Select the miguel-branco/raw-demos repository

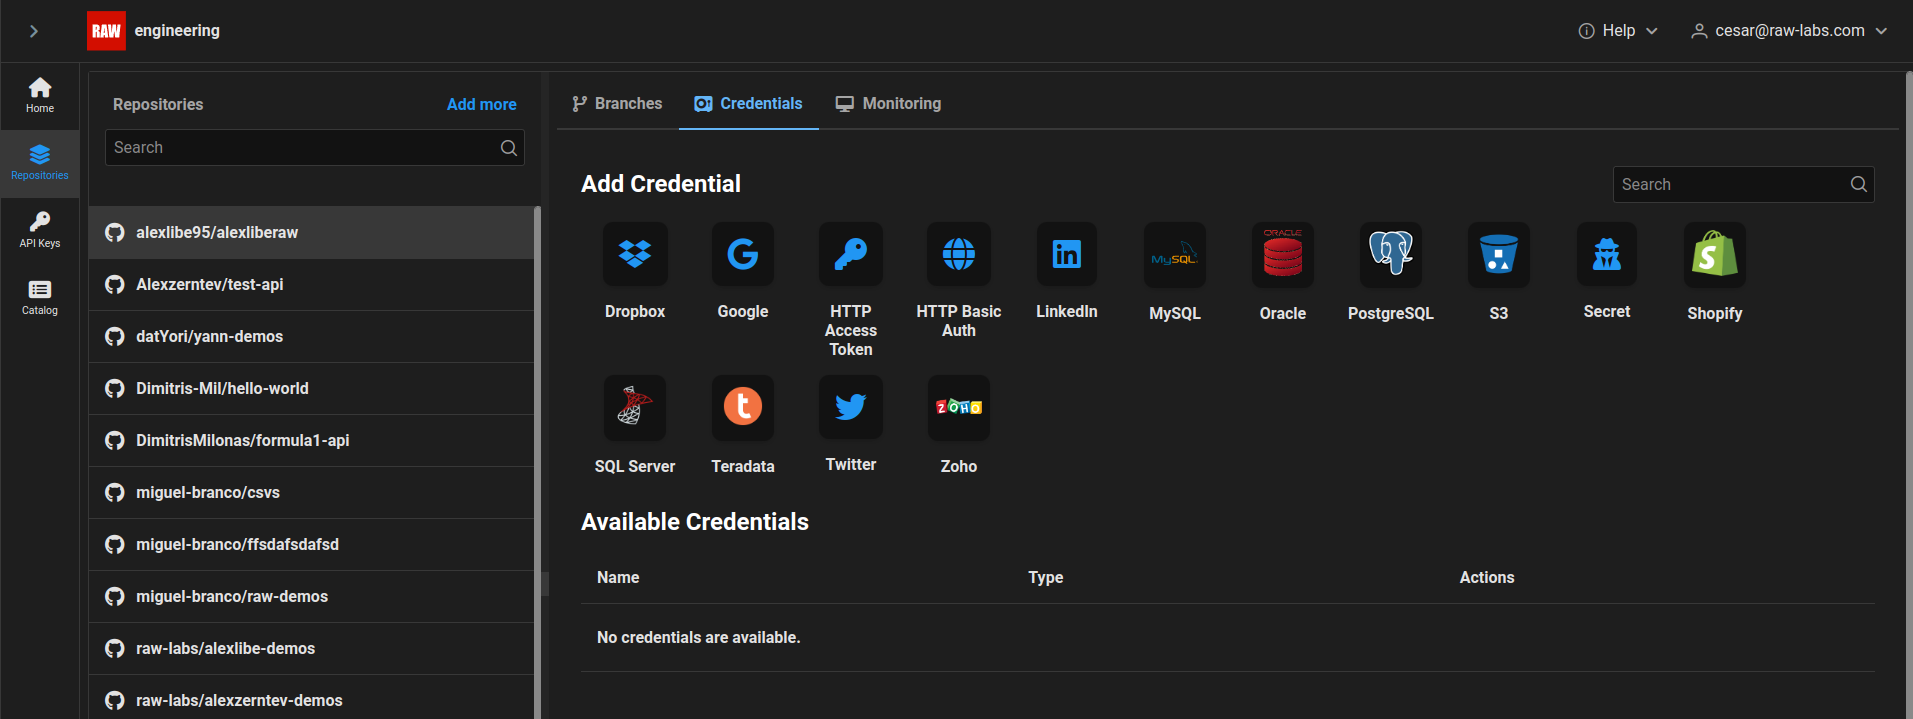pos(311,597)
